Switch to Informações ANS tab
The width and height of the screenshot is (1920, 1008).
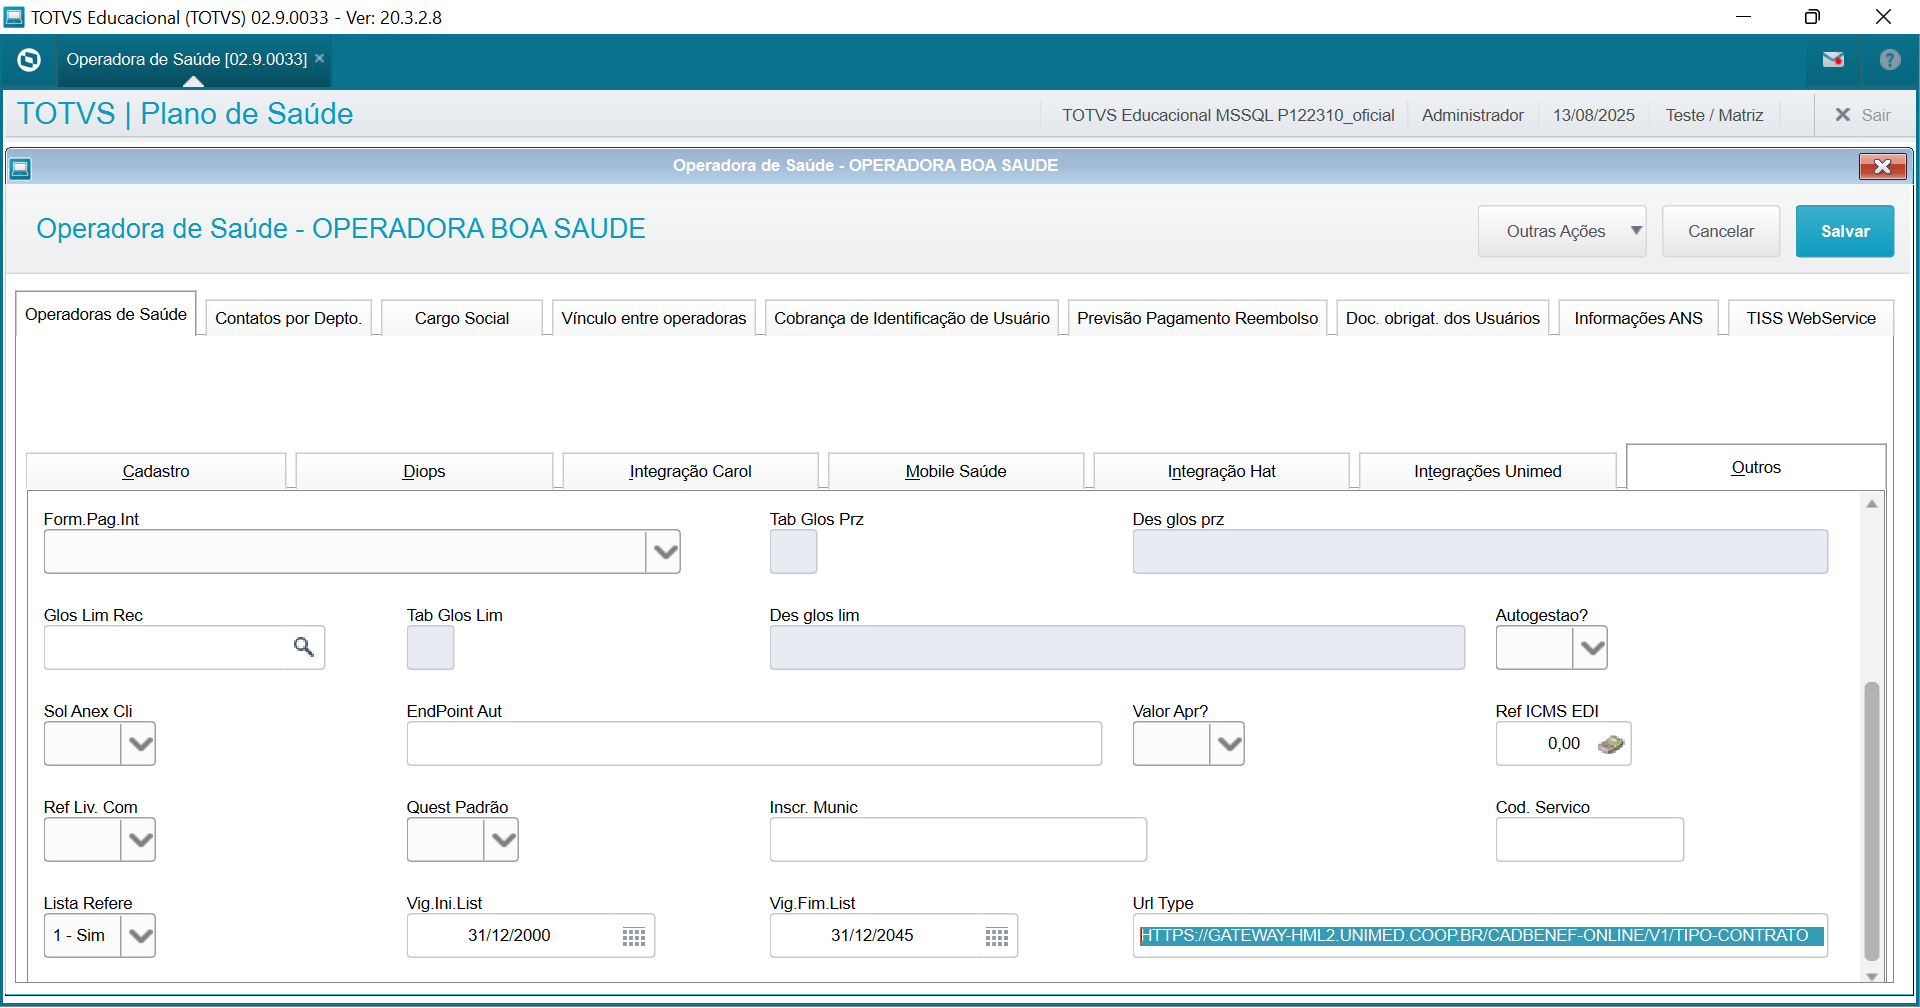point(1638,318)
